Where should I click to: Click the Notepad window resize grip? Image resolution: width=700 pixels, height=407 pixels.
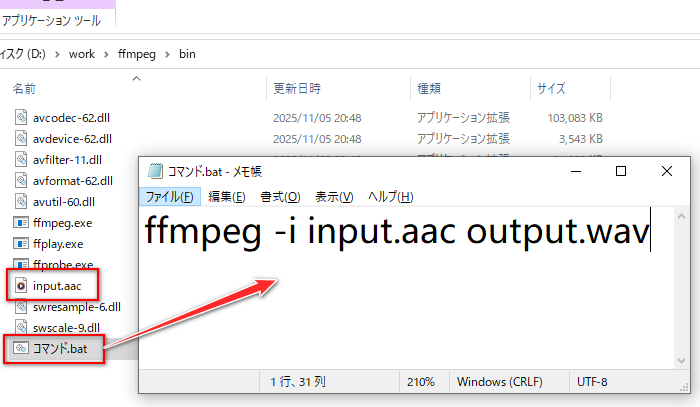tap(684, 387)
